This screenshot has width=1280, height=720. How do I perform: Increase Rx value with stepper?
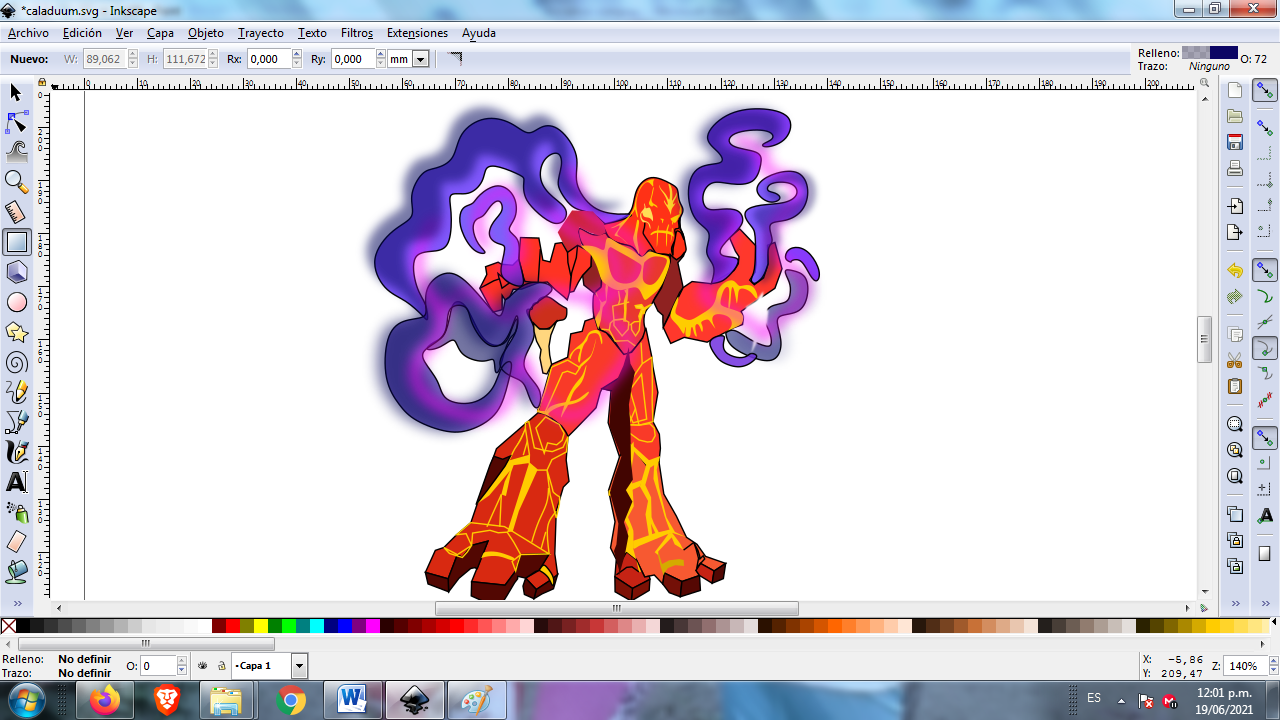[297, 54]
